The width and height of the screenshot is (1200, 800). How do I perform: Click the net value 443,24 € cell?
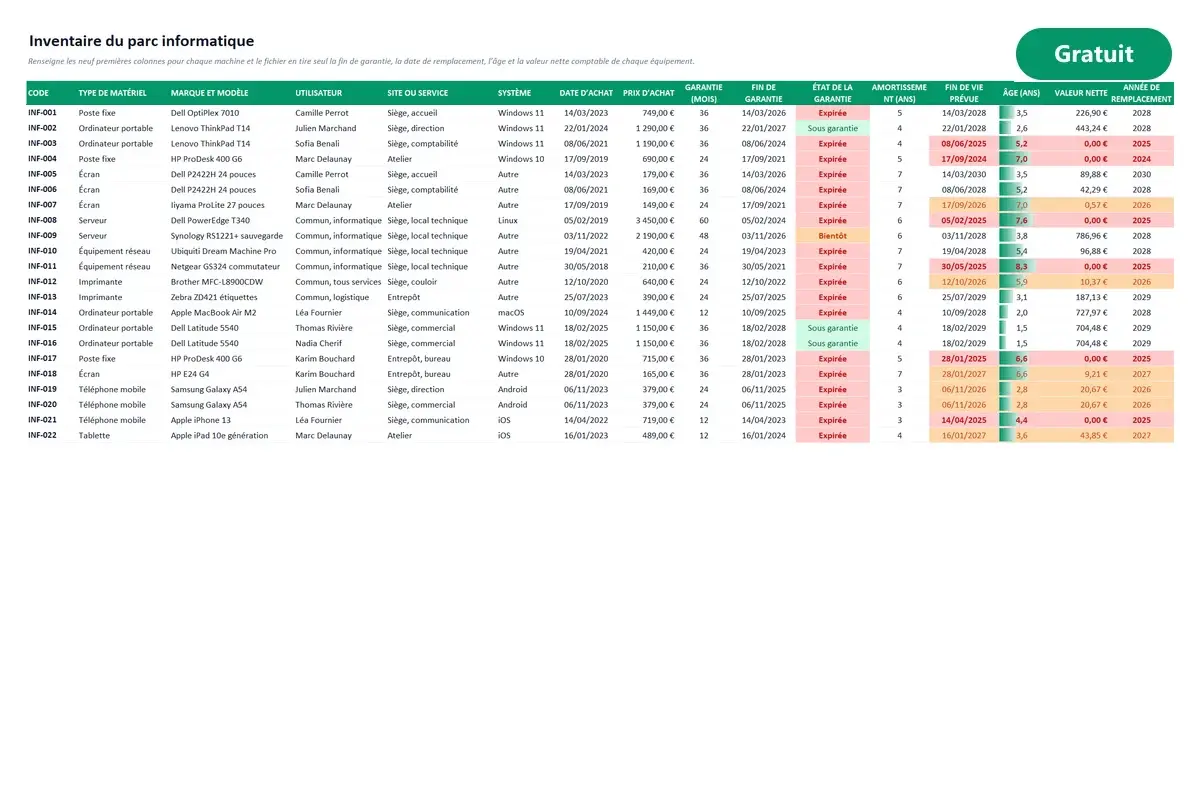point(1091,128)
